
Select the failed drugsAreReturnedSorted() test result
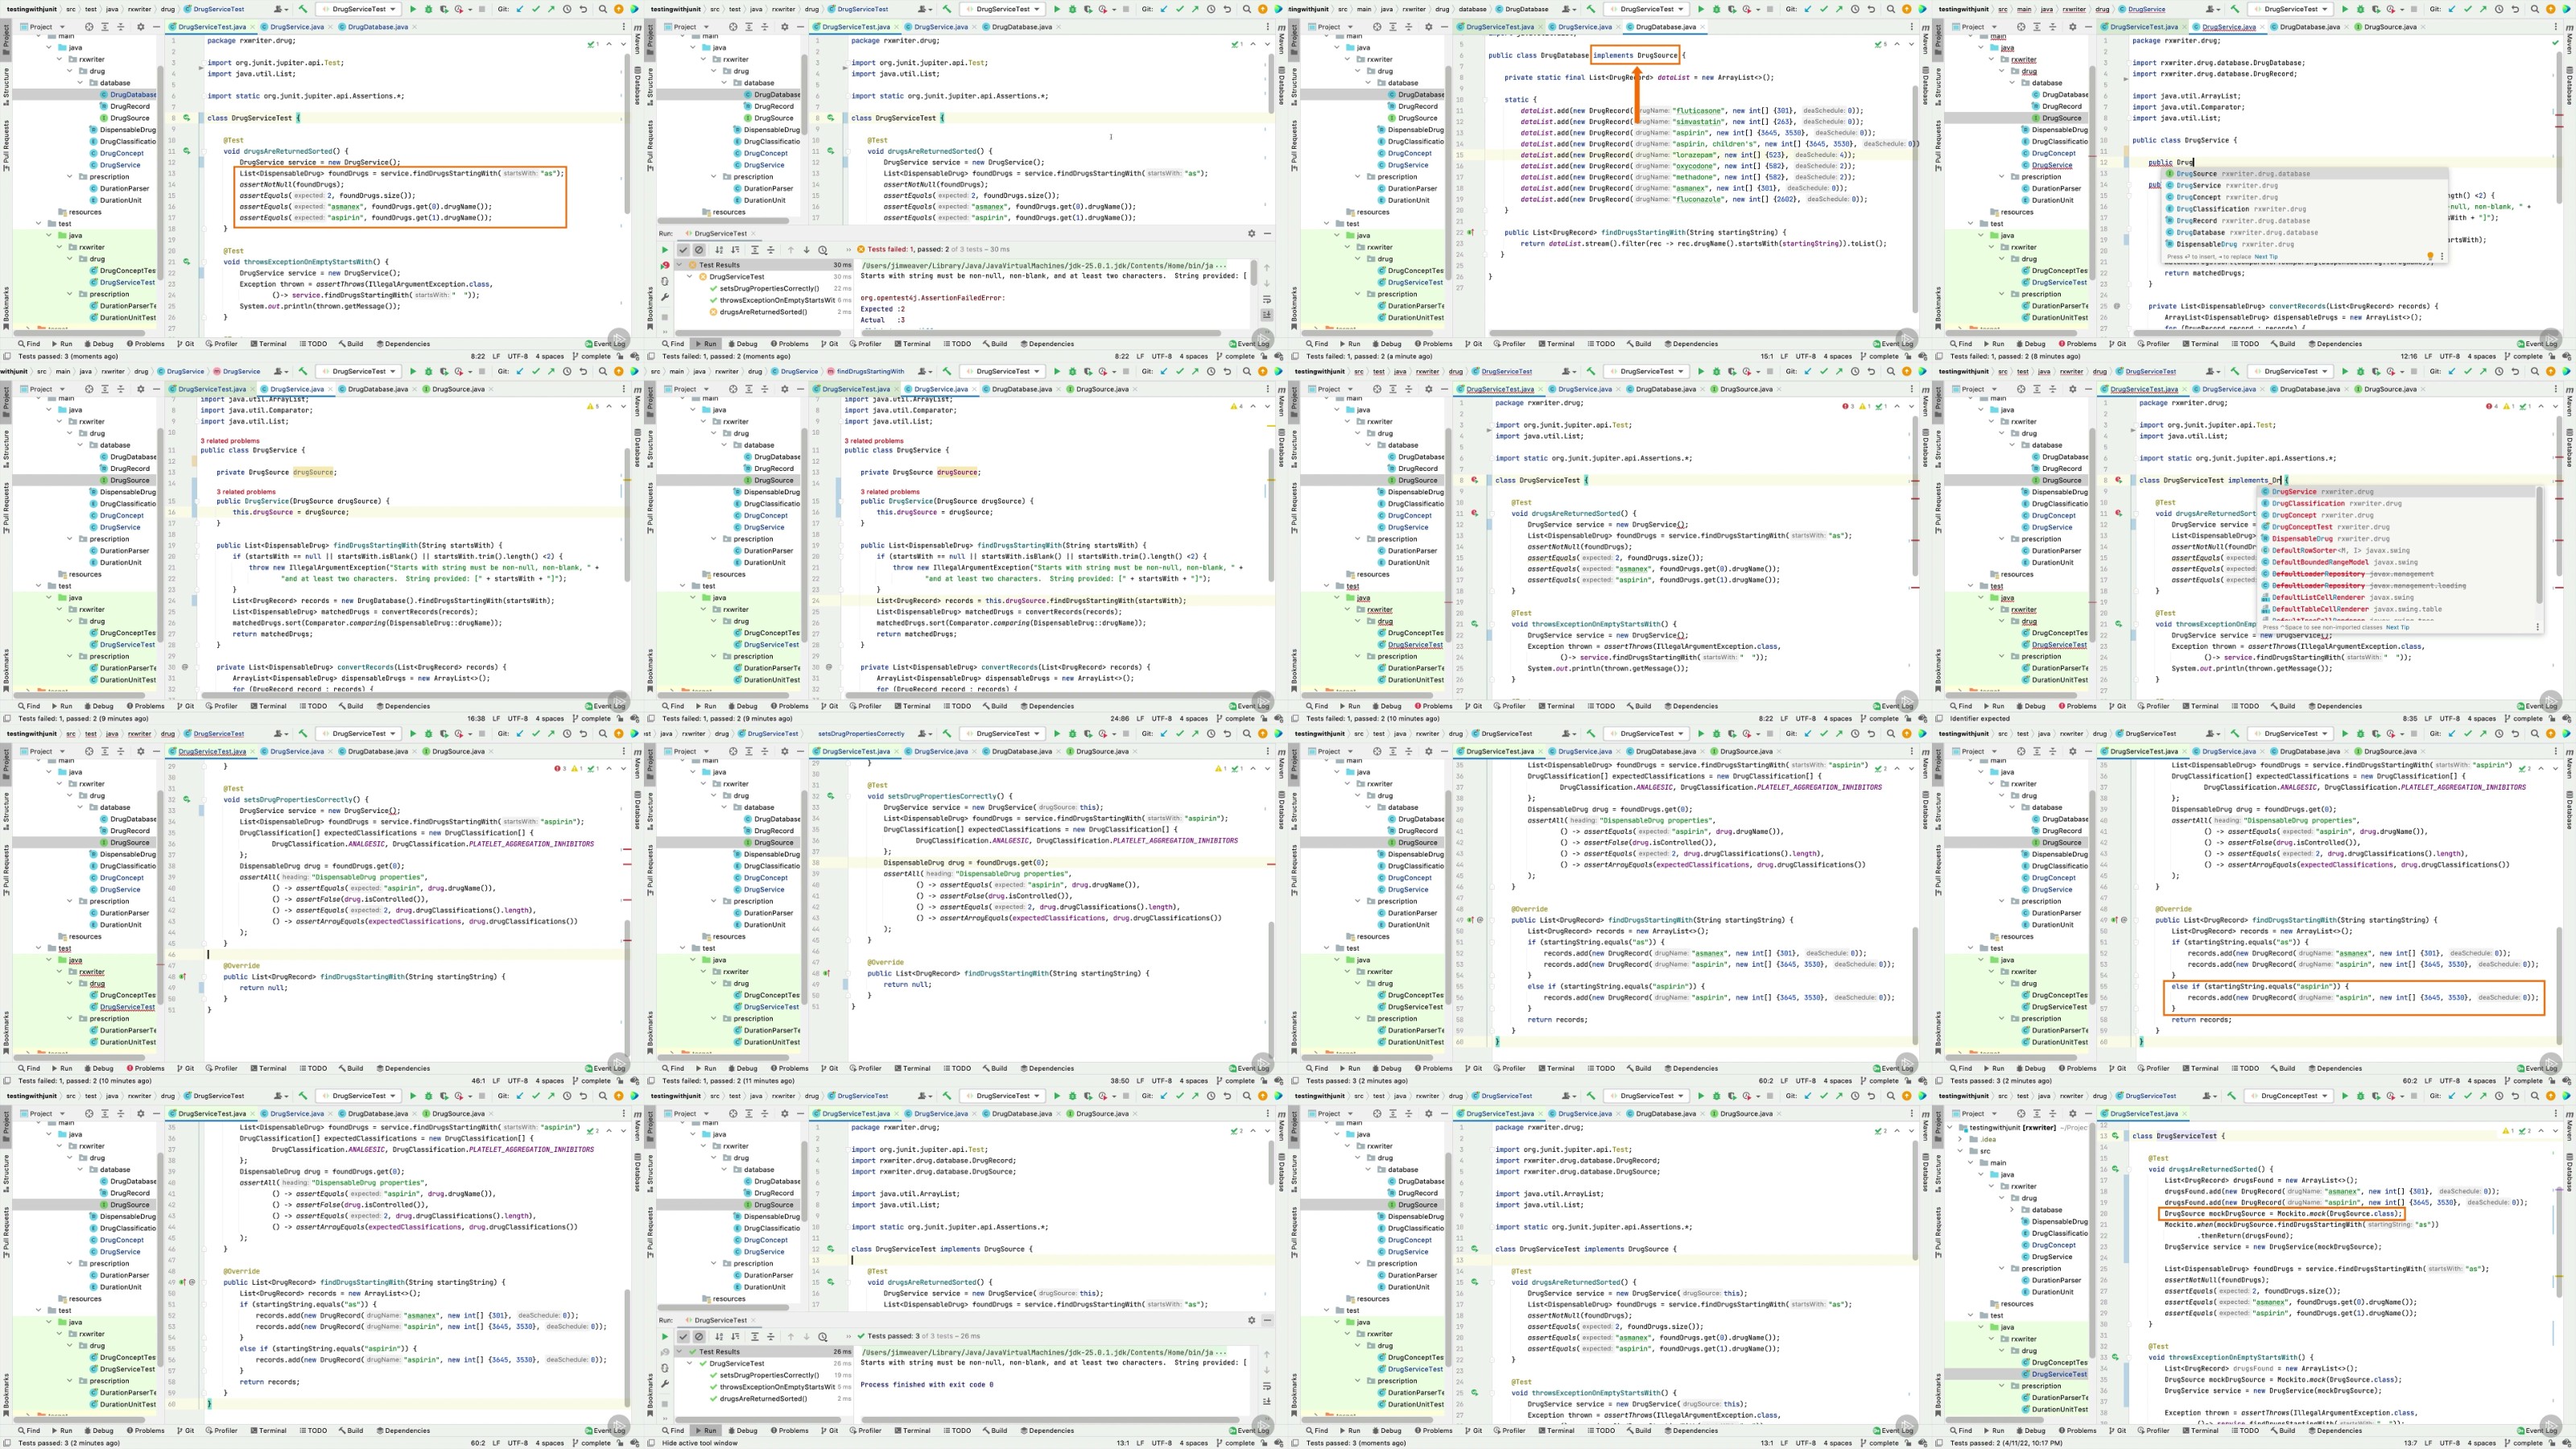click(764, 312)
